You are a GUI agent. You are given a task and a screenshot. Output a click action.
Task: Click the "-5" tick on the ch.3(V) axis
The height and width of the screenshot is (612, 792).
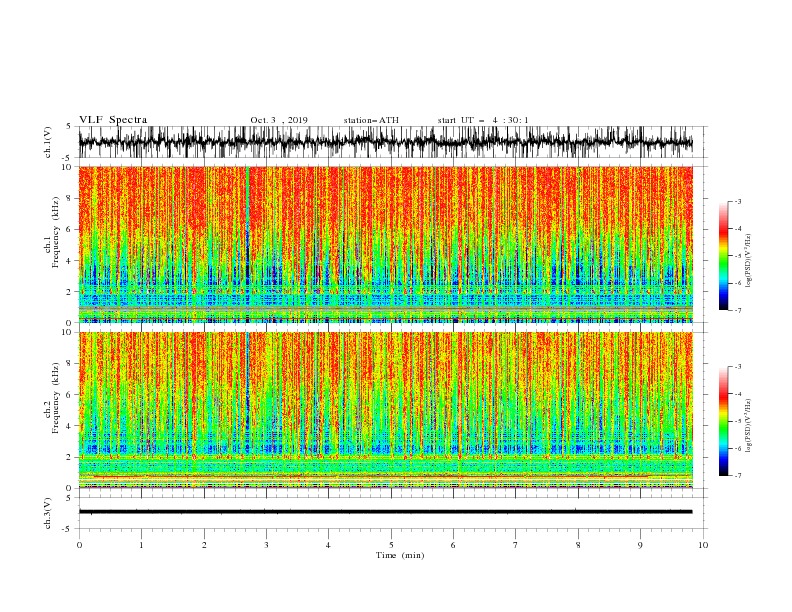68,529
